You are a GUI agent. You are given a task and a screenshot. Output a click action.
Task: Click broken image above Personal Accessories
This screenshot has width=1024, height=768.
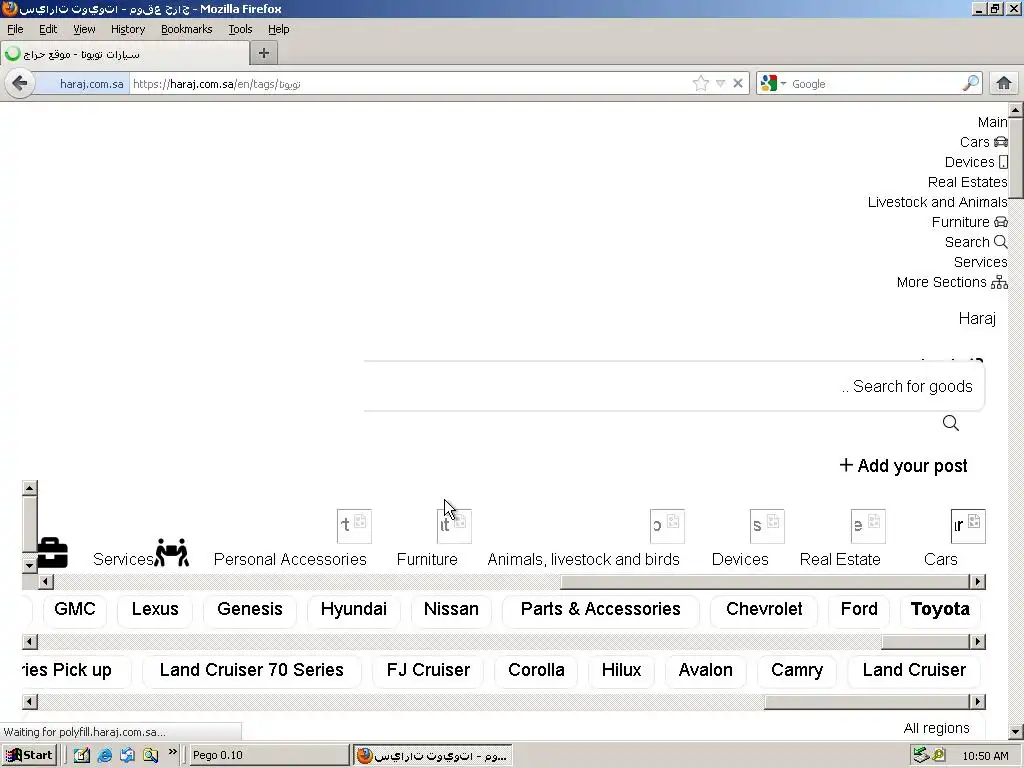[354, 526]
